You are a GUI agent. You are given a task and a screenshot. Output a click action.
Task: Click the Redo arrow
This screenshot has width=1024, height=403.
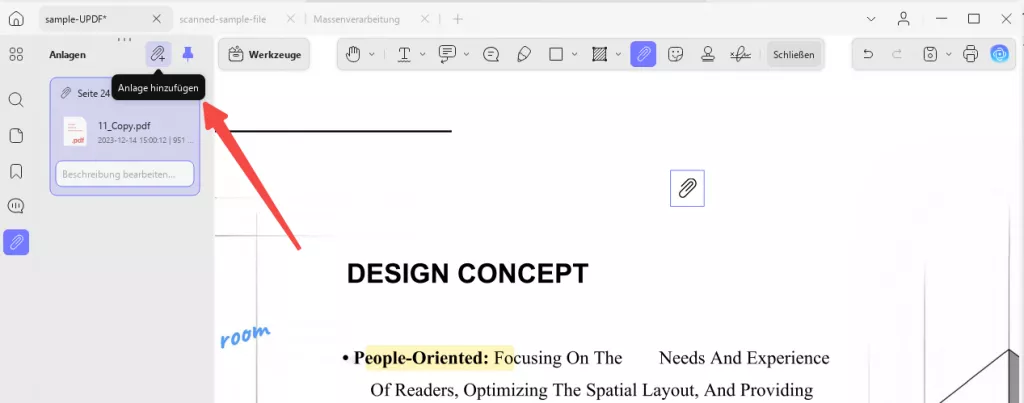click(897, 54)
